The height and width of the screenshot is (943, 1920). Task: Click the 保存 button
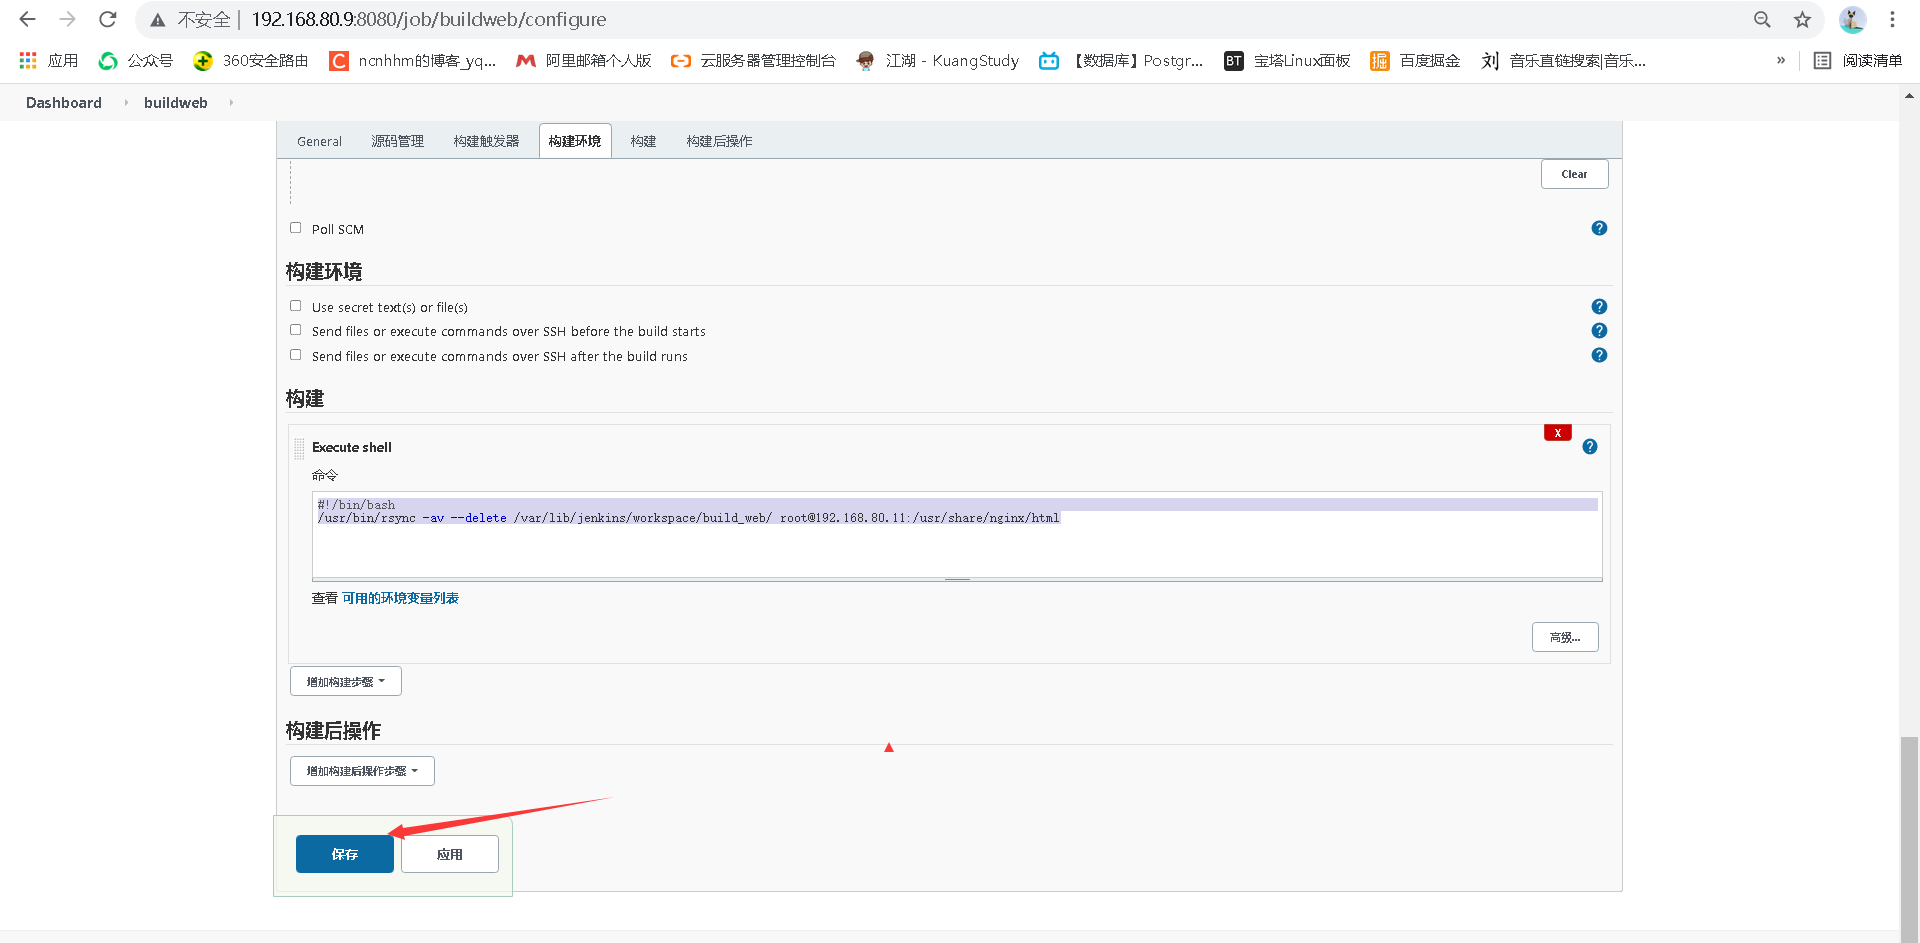(344, 854)
